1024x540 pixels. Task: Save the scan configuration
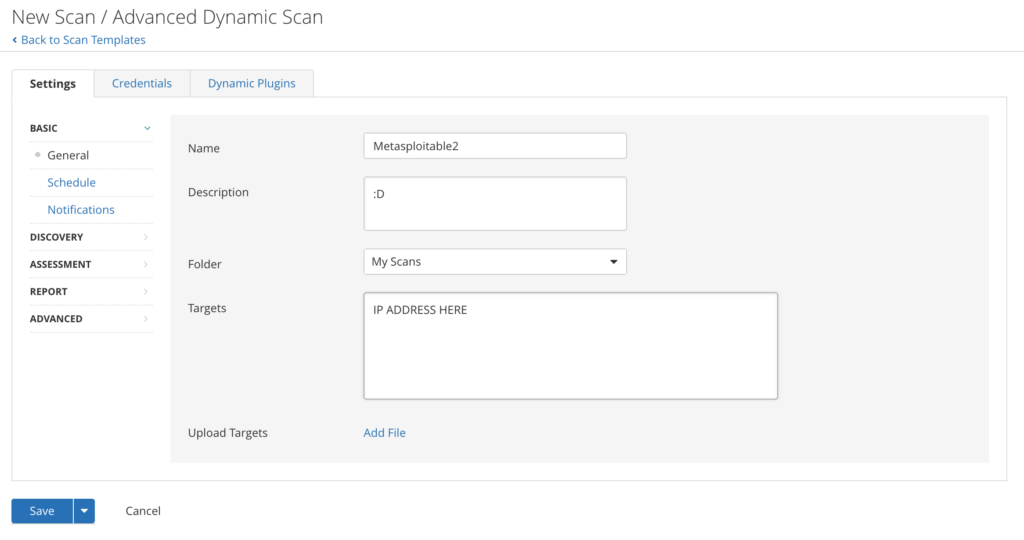[42, 511]
